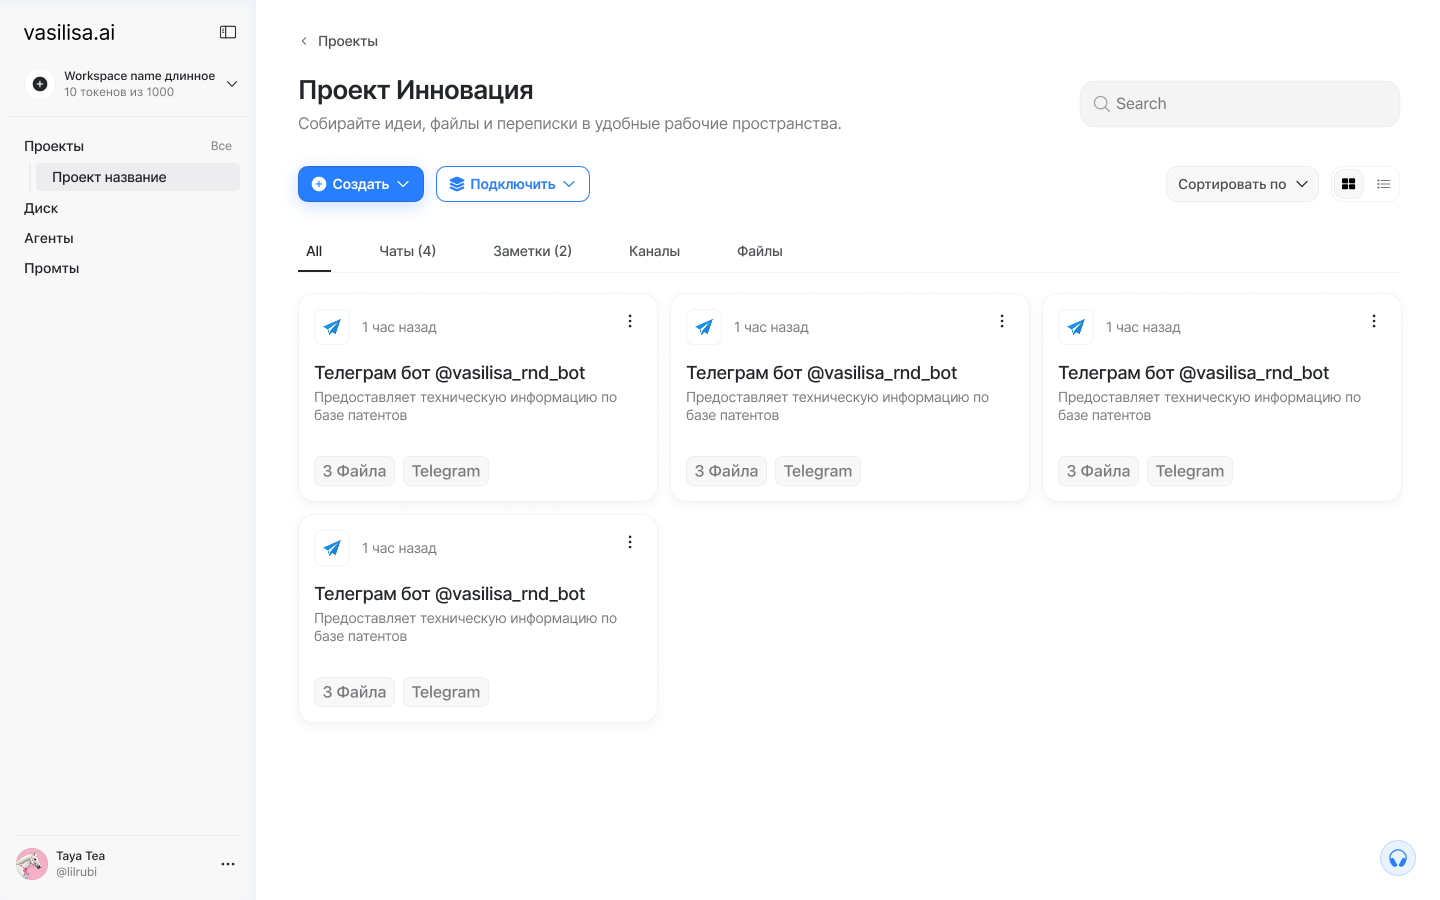Screen dimensions: 1440x900
Task: Switch to grid view layout
Action: point(1349,184)
